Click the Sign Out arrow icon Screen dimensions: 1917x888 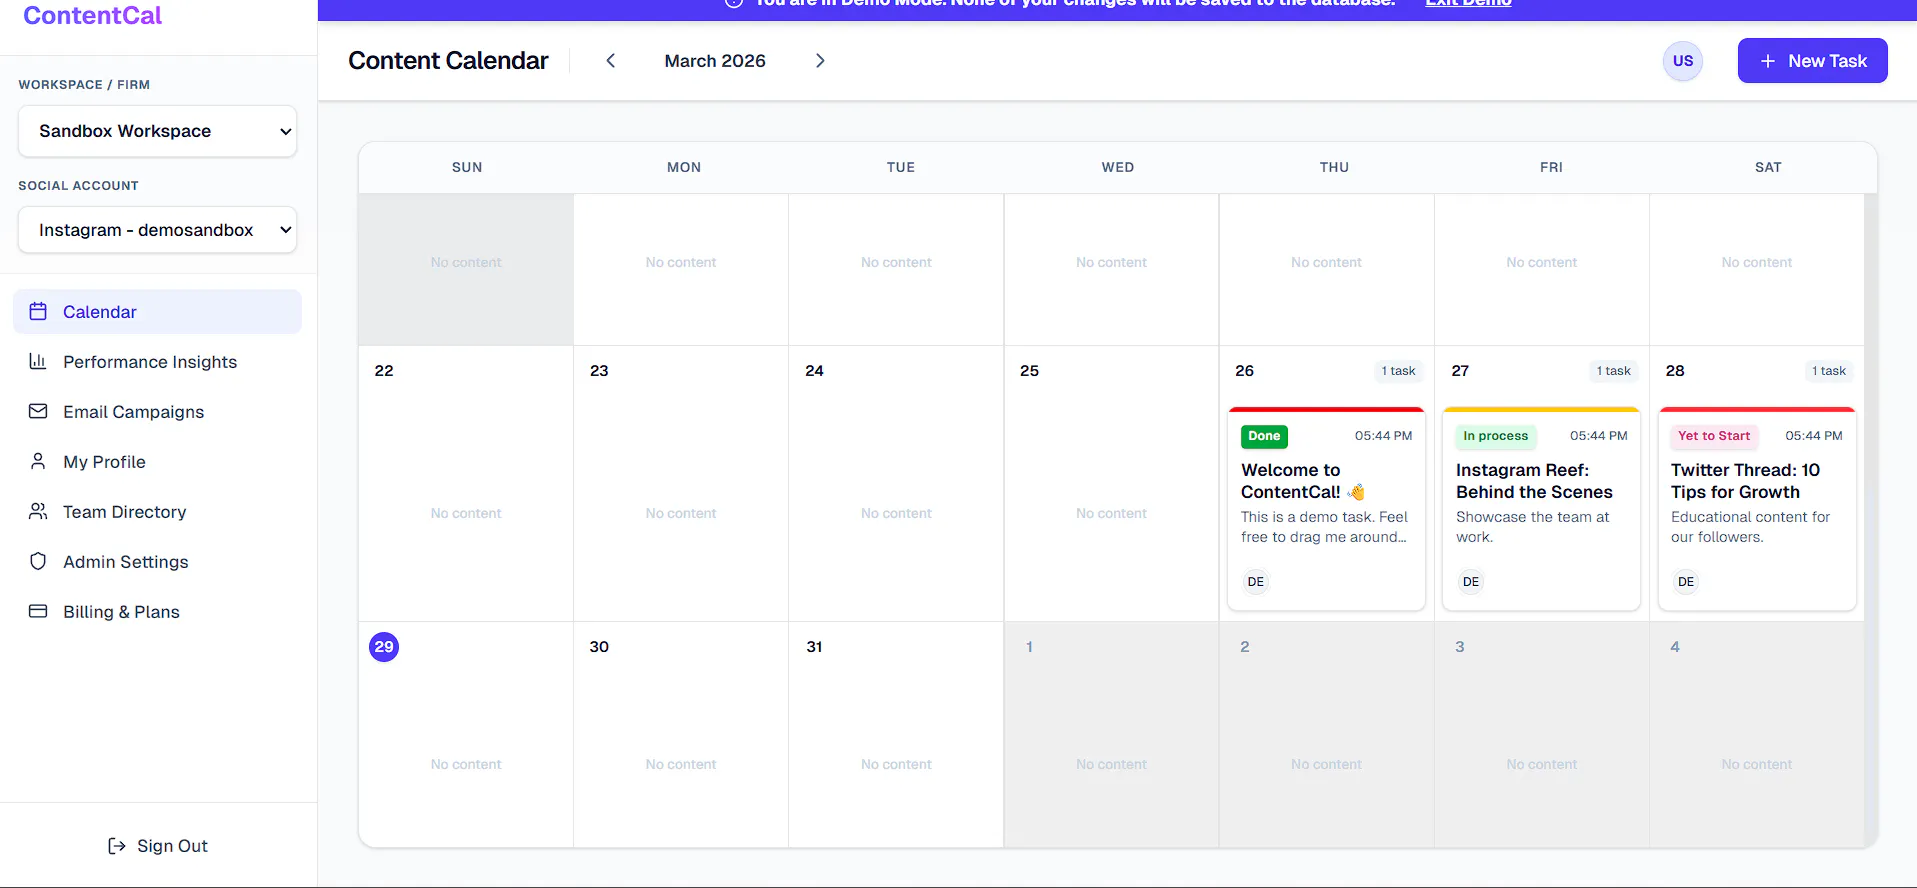click(117, 846)
